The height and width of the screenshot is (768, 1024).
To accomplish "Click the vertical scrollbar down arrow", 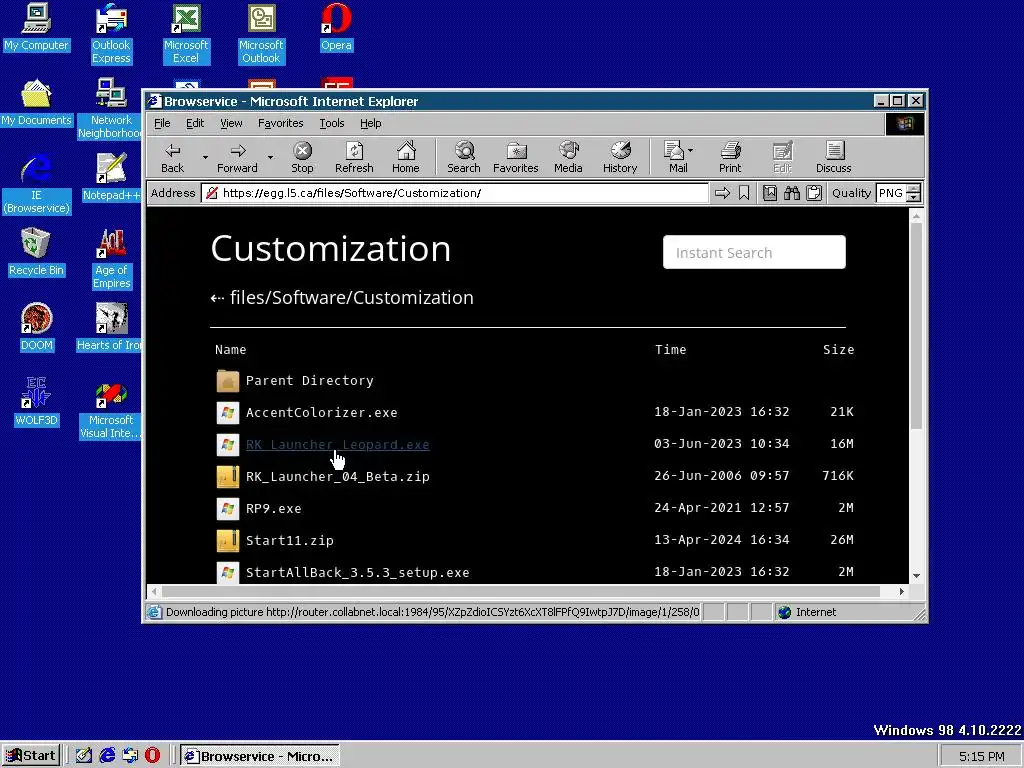I will (916, 576).
